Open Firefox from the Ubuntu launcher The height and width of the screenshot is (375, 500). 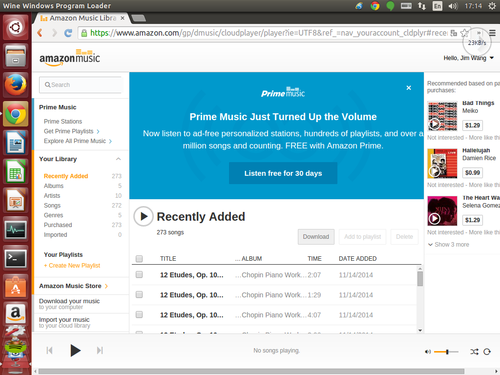15,85
